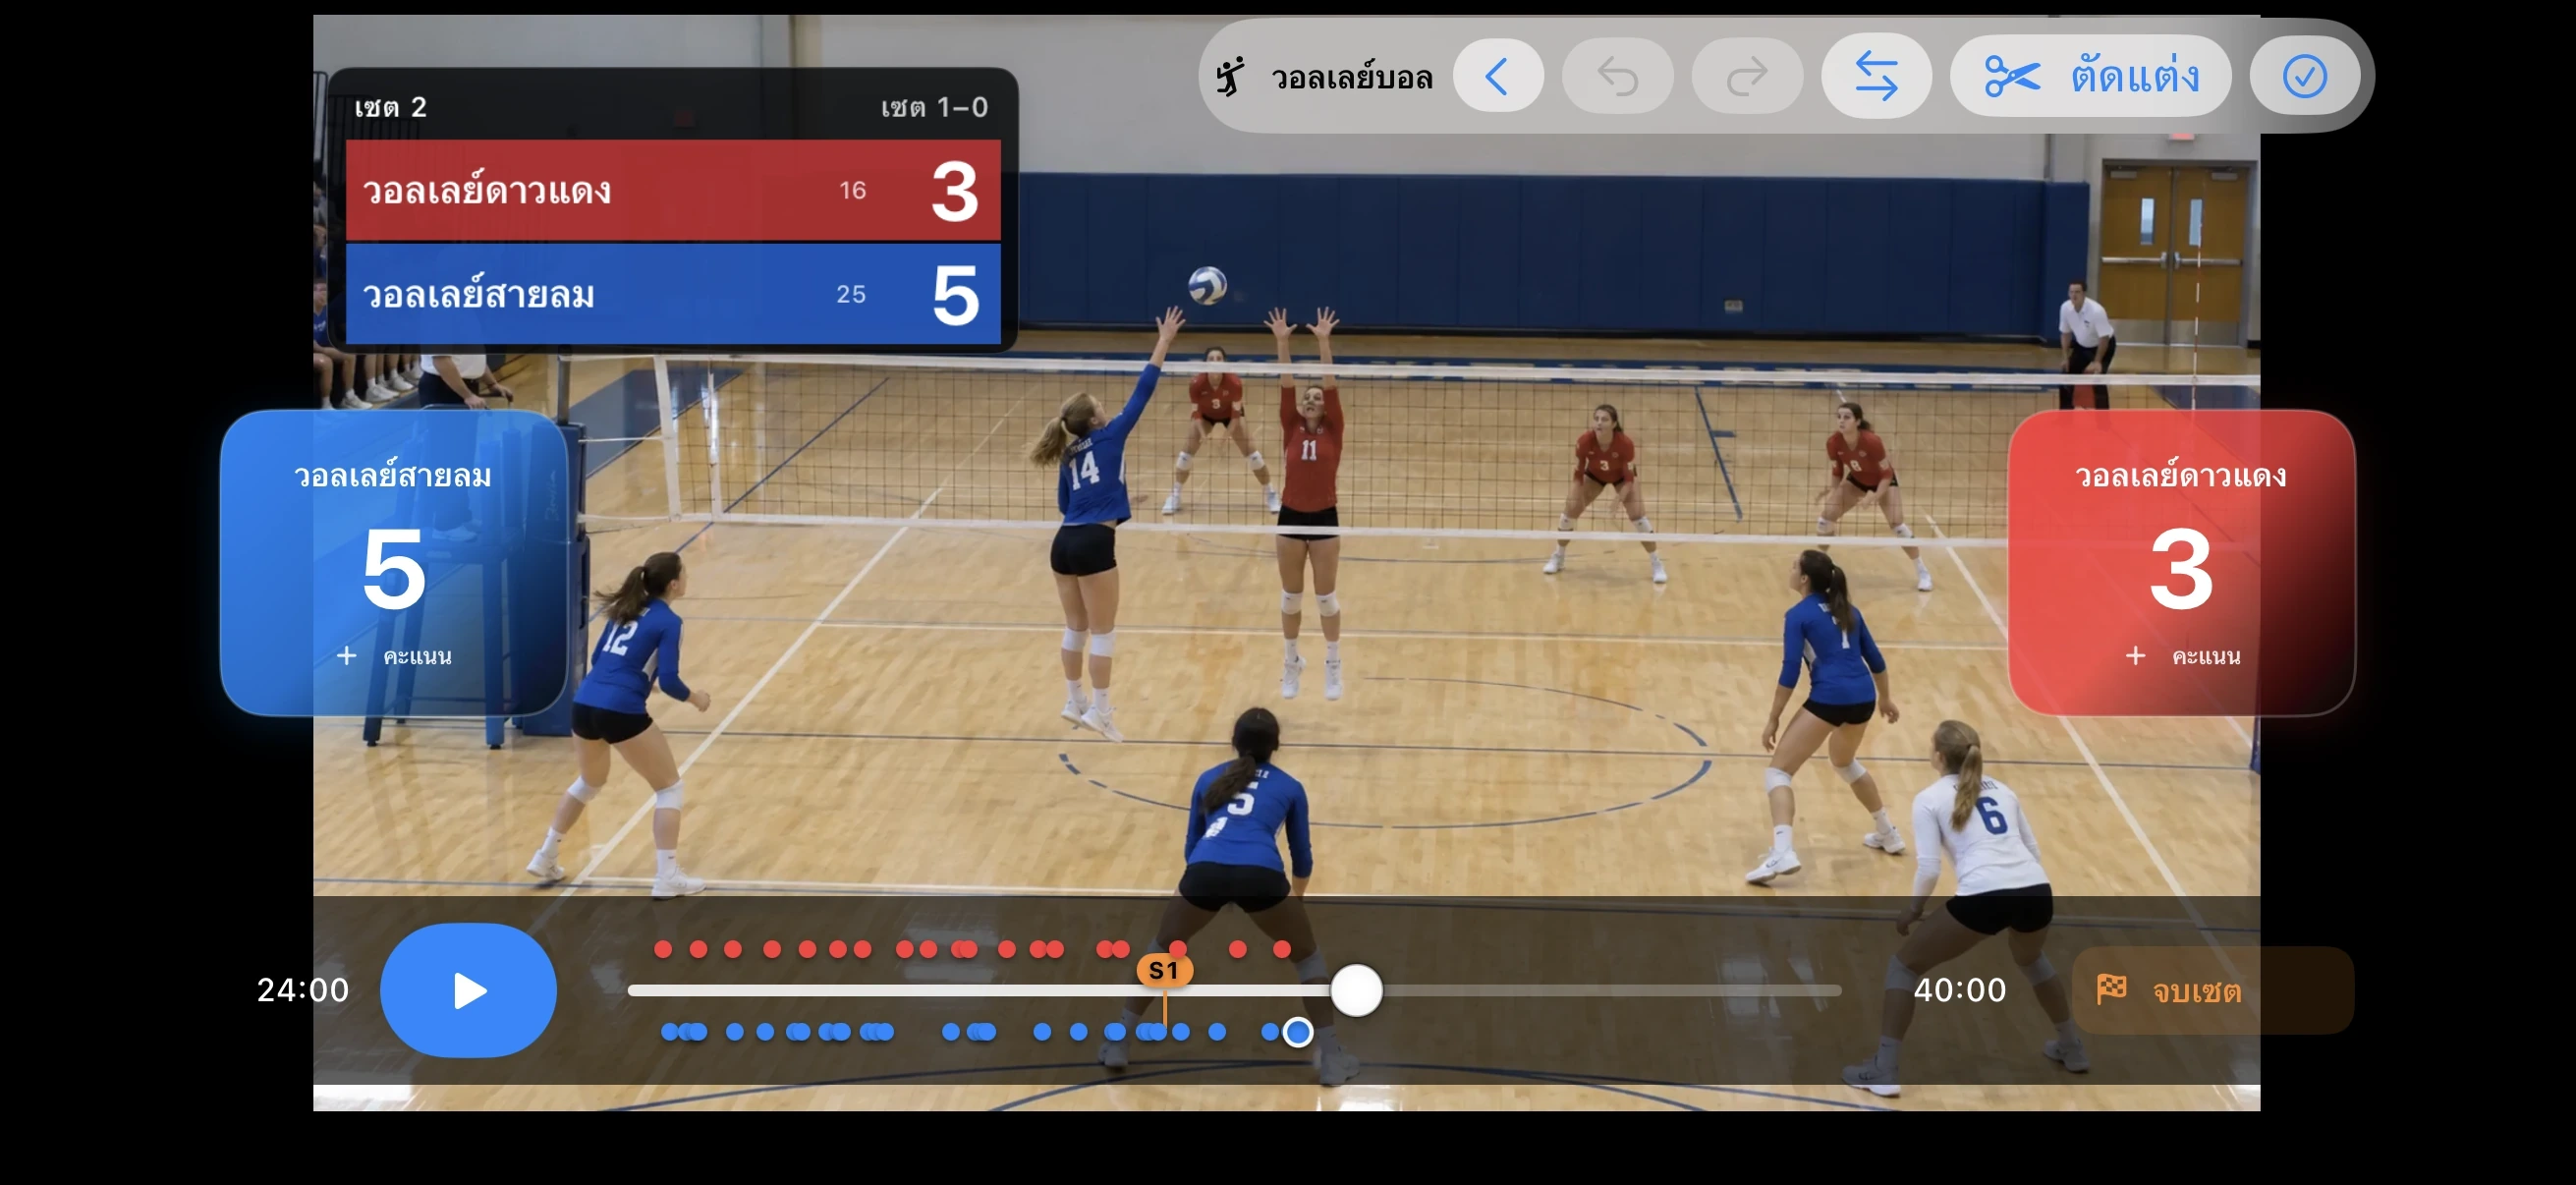The image size is (2576, 1185).
Task: Tap the เซต 1-0 set score
Action: [934, 107]
